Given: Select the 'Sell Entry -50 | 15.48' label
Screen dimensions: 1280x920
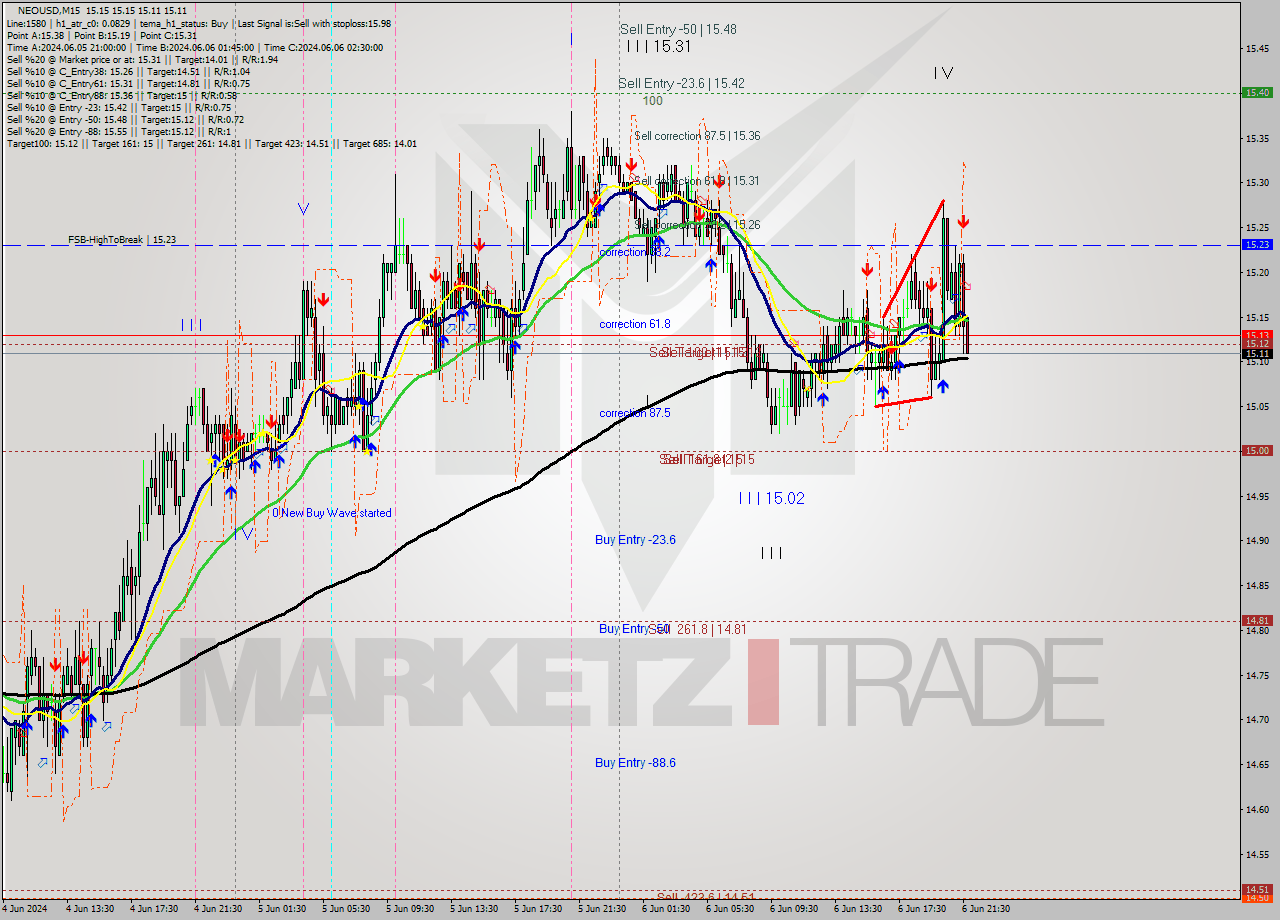Looking at the screenshot, I should (x=678, y=30).
